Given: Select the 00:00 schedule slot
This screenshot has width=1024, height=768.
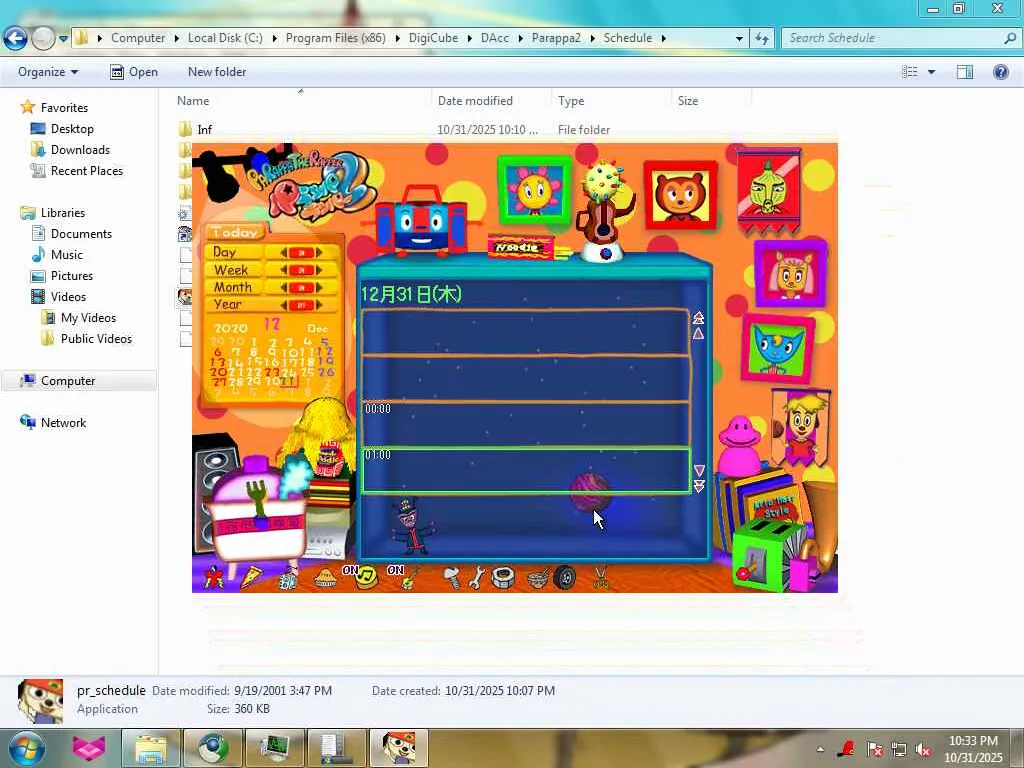Looking at the screenshot, I should click(526, 424).
